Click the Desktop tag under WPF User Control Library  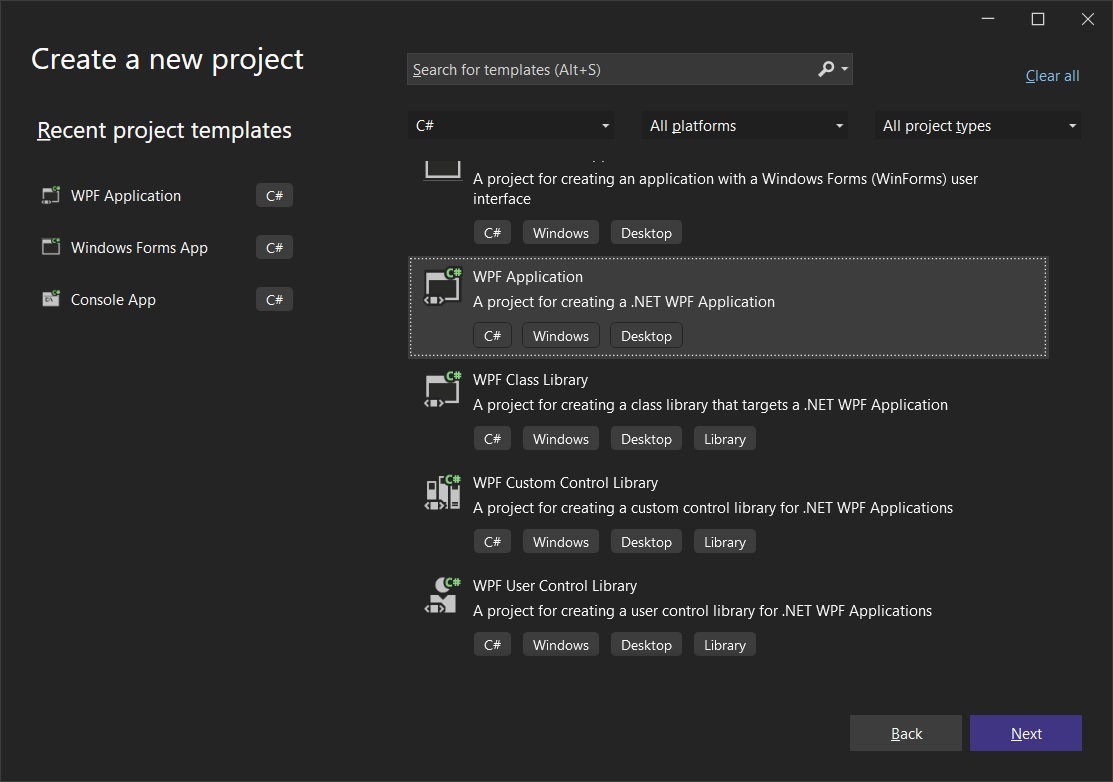point(646,644)
